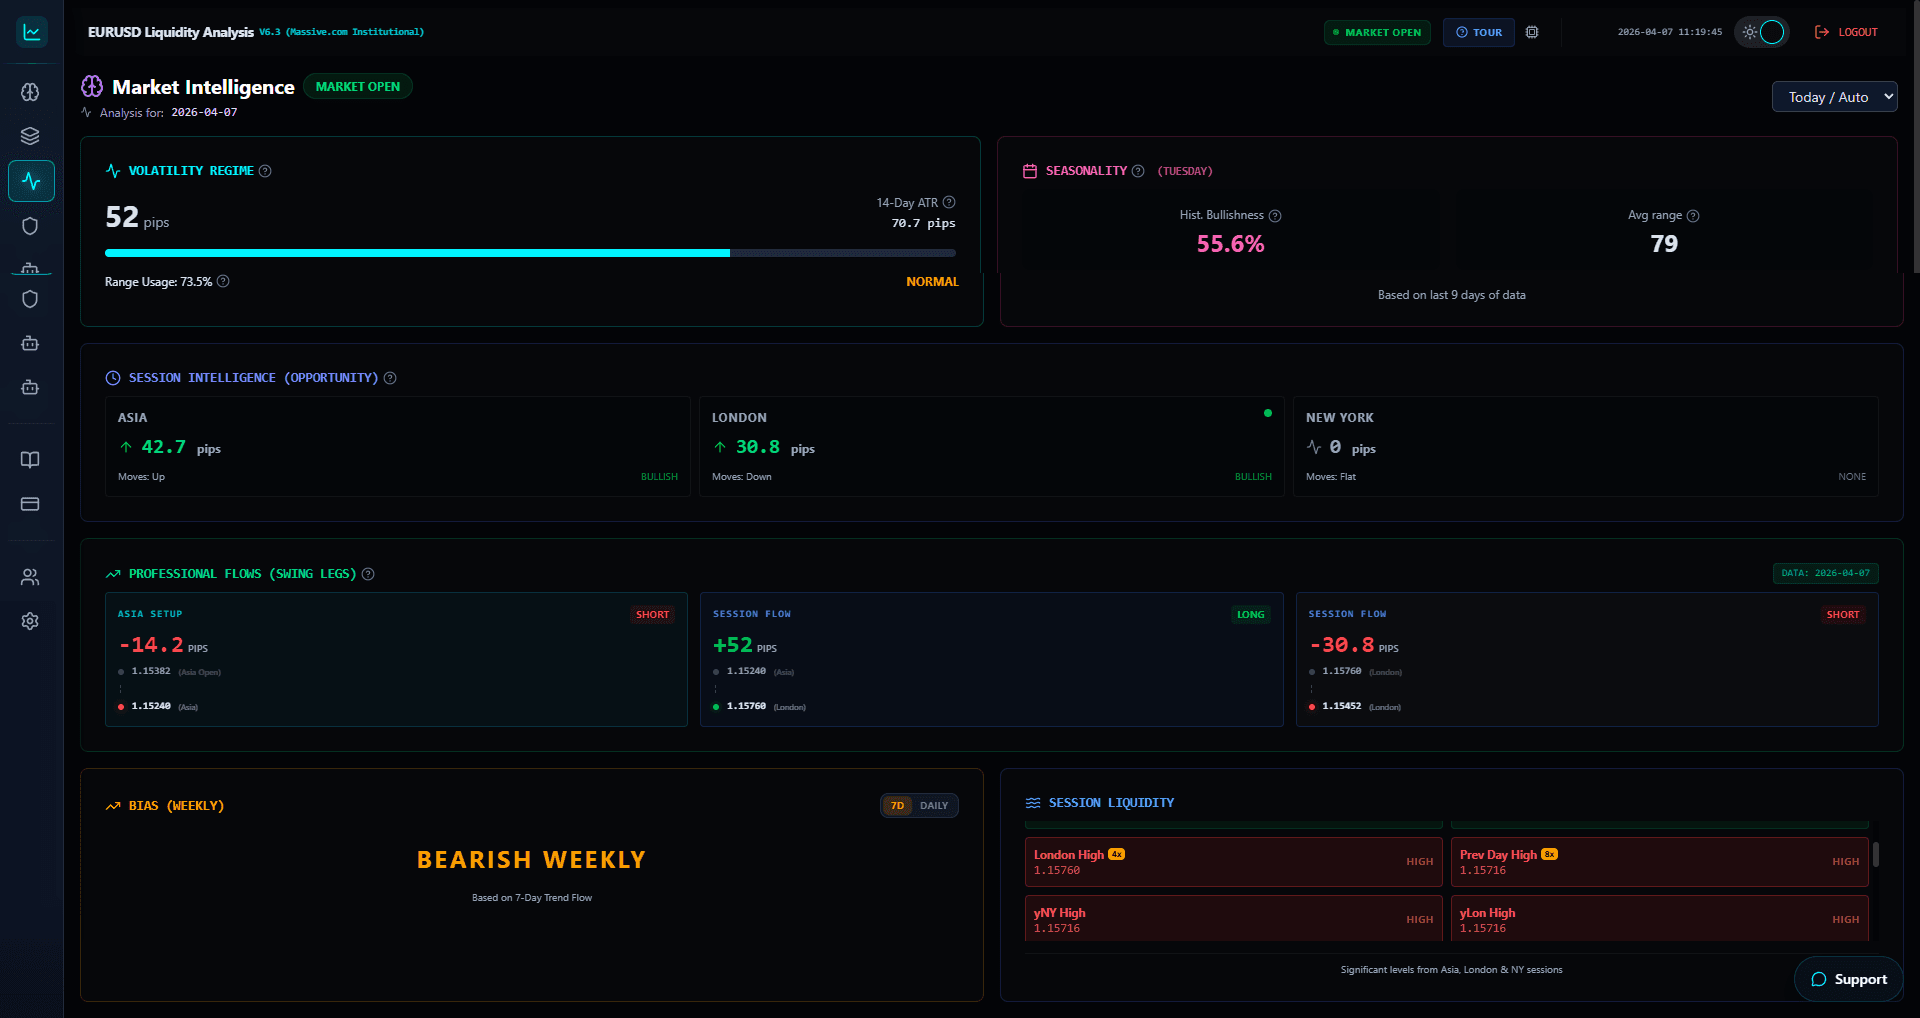Open the wallet/card icon in the sidebar
The image size is (1920, 1018).
tap(31, 505)
